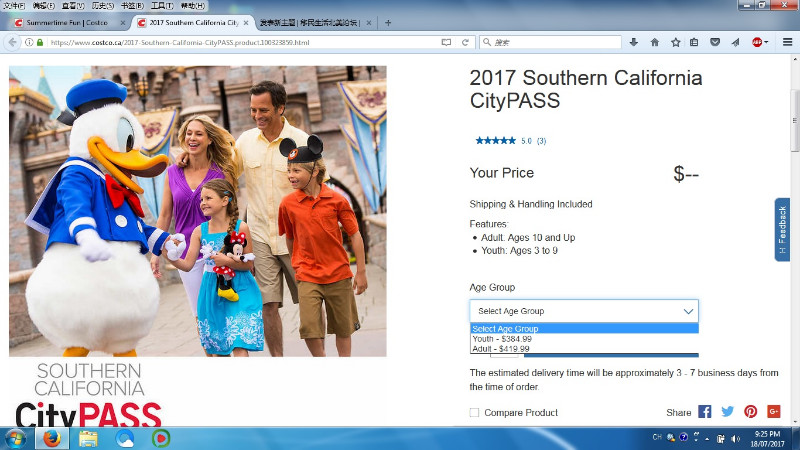Share the product on Twitter
The height and width of the screenshot is (450, 800).
click(728, 412)
